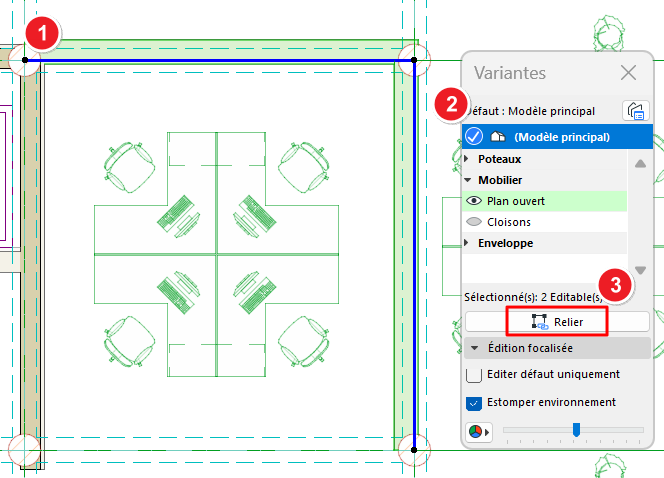Image resolution: width=664 pixels, height=478 pixels.
Task: Expand the Enveloppe group
Action: pyautogui.click(x=467, y=243)
